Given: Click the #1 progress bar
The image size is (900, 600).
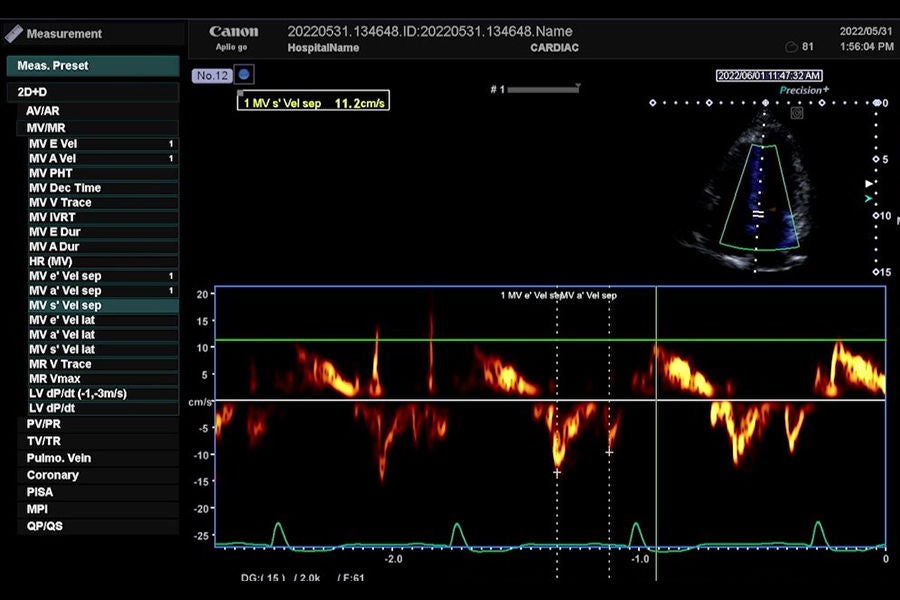Looking at the screenshot, I should pyautogui.click(x=543, y=89).
